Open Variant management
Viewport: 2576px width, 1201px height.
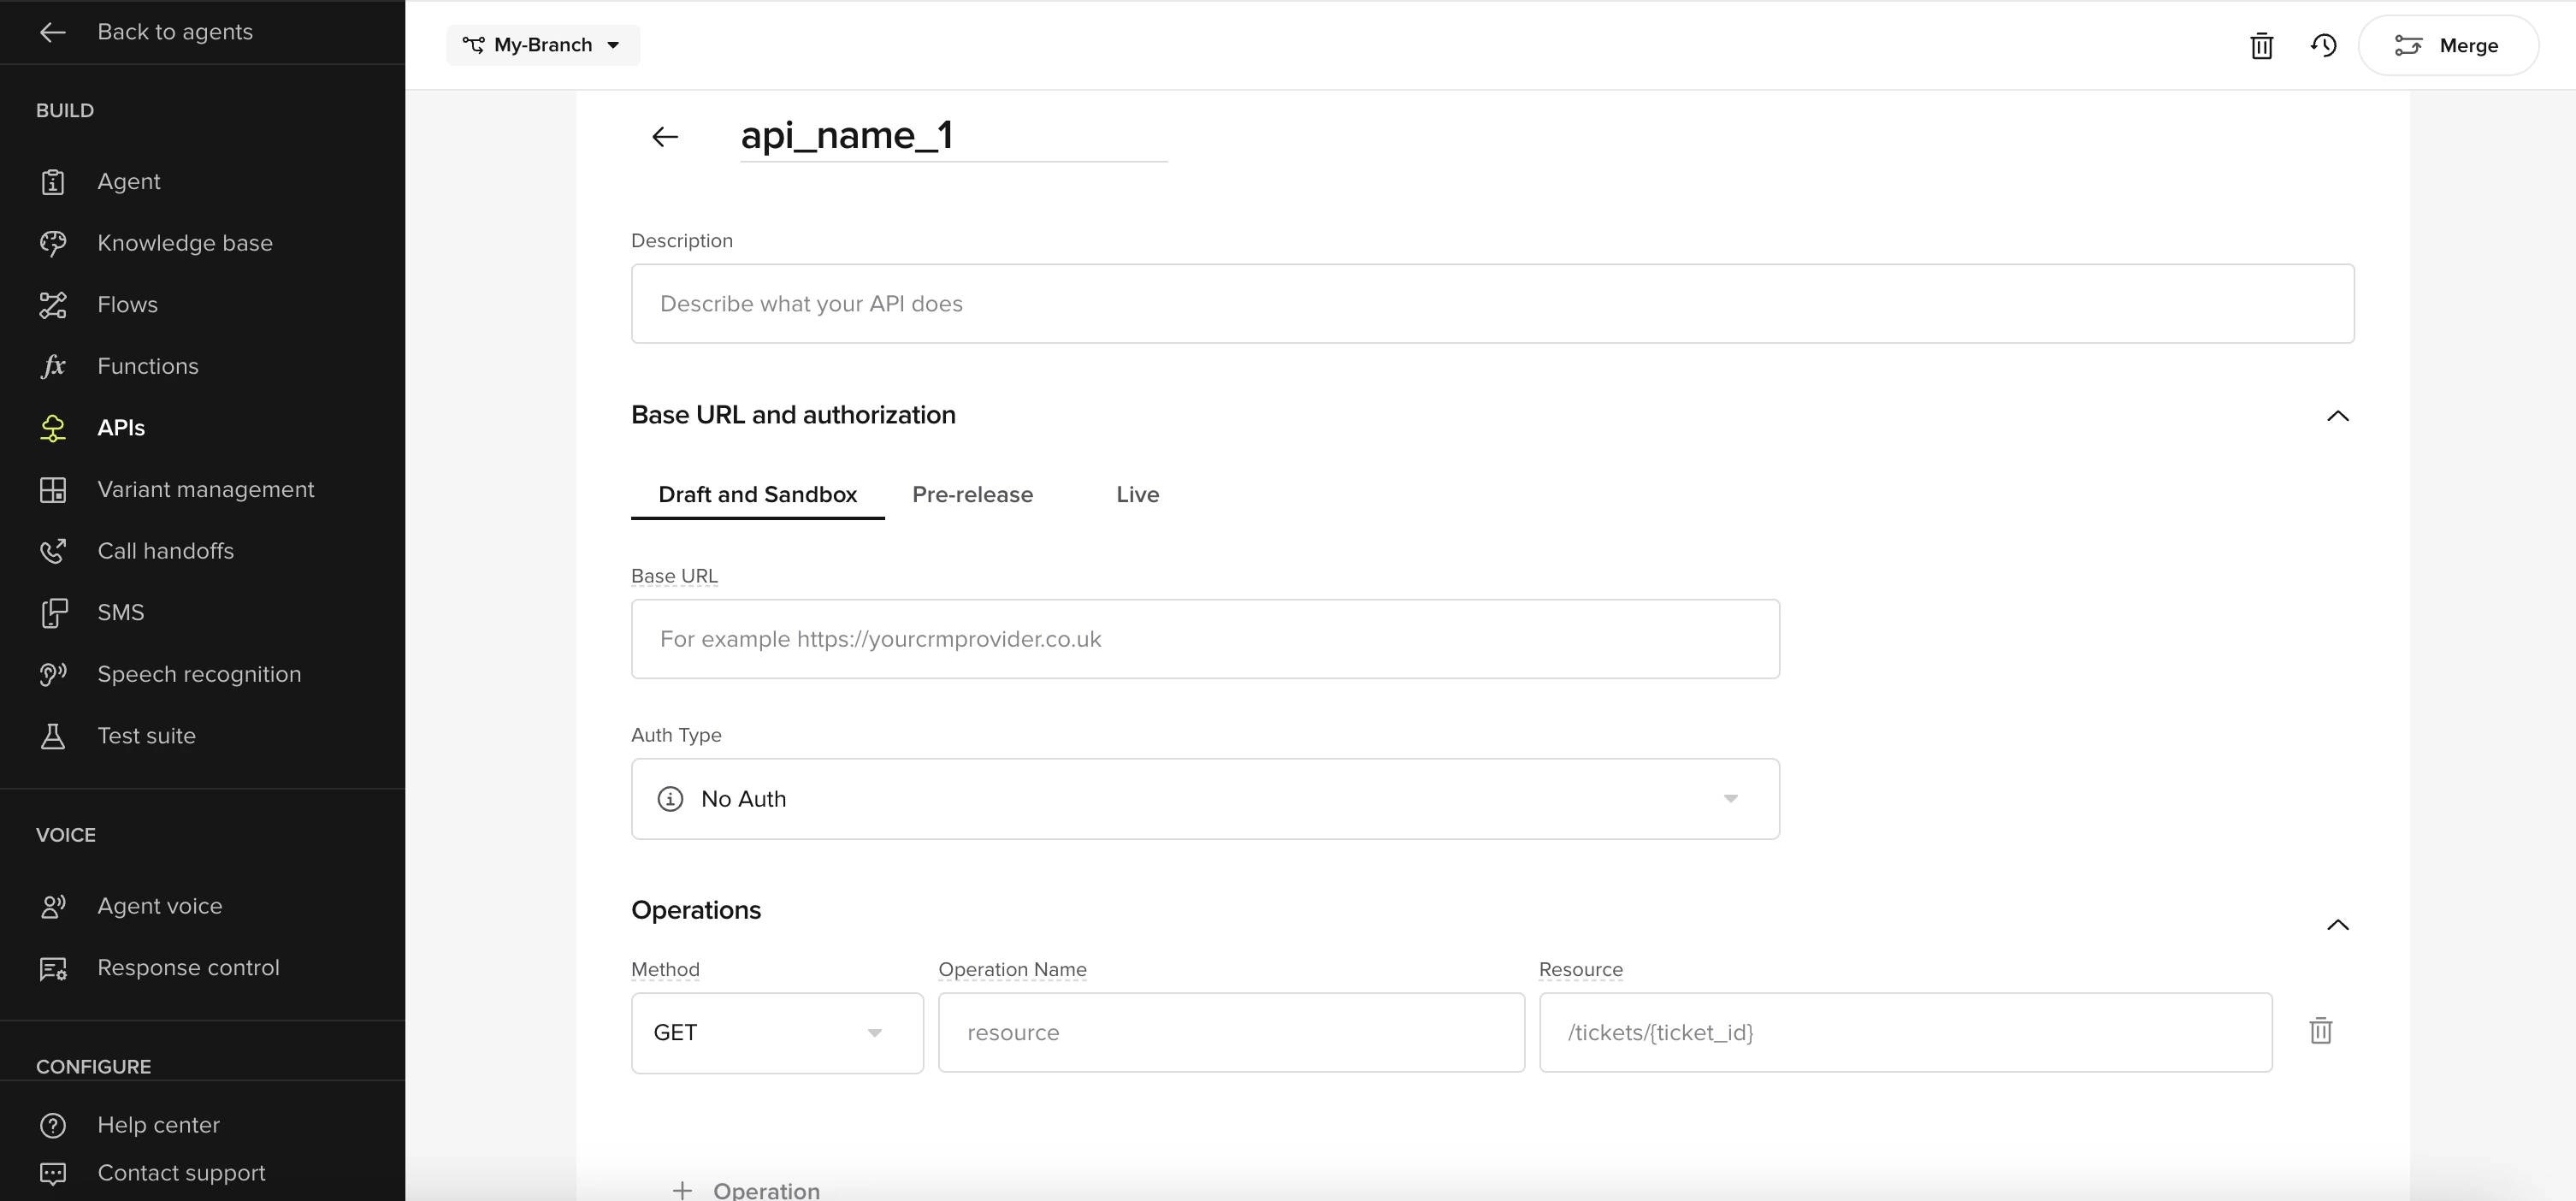click(206, 489)
